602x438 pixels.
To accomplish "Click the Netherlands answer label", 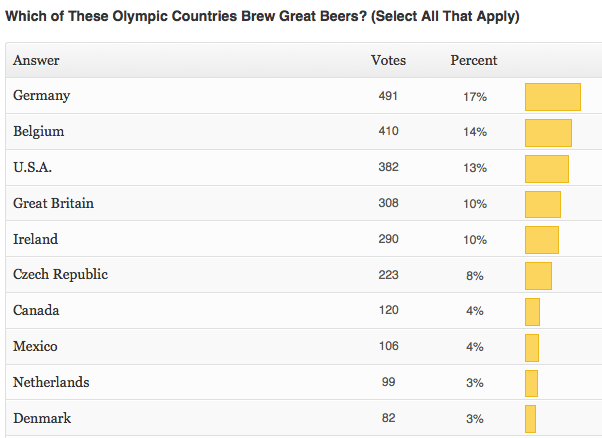I will pyautogui.click(x=51, y=383).
